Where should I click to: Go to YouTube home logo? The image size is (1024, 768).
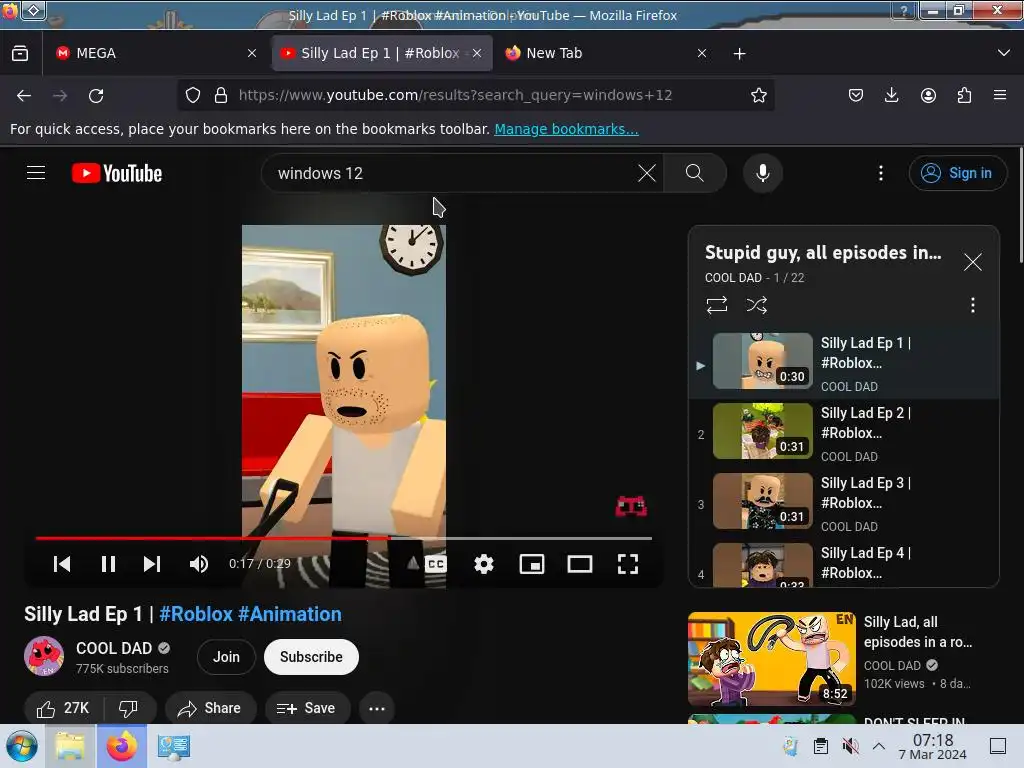(x=117, y=173)
